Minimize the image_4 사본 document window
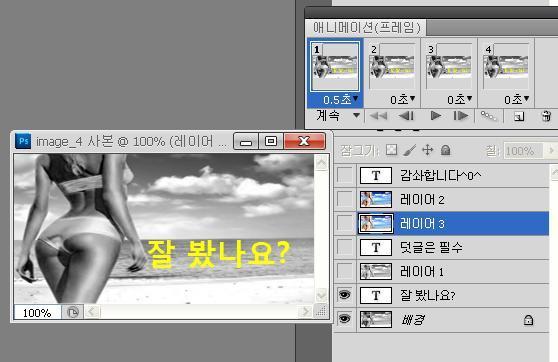Image resolution: width=558 pixels, height=362 pixels. click(246, 141)
